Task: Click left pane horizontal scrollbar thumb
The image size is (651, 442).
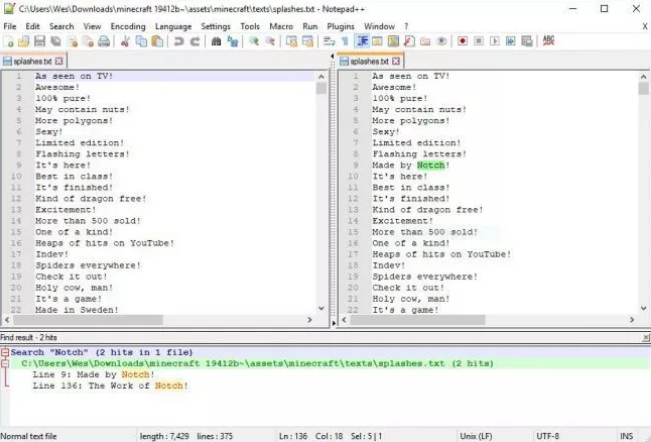Action: (88, 320)
